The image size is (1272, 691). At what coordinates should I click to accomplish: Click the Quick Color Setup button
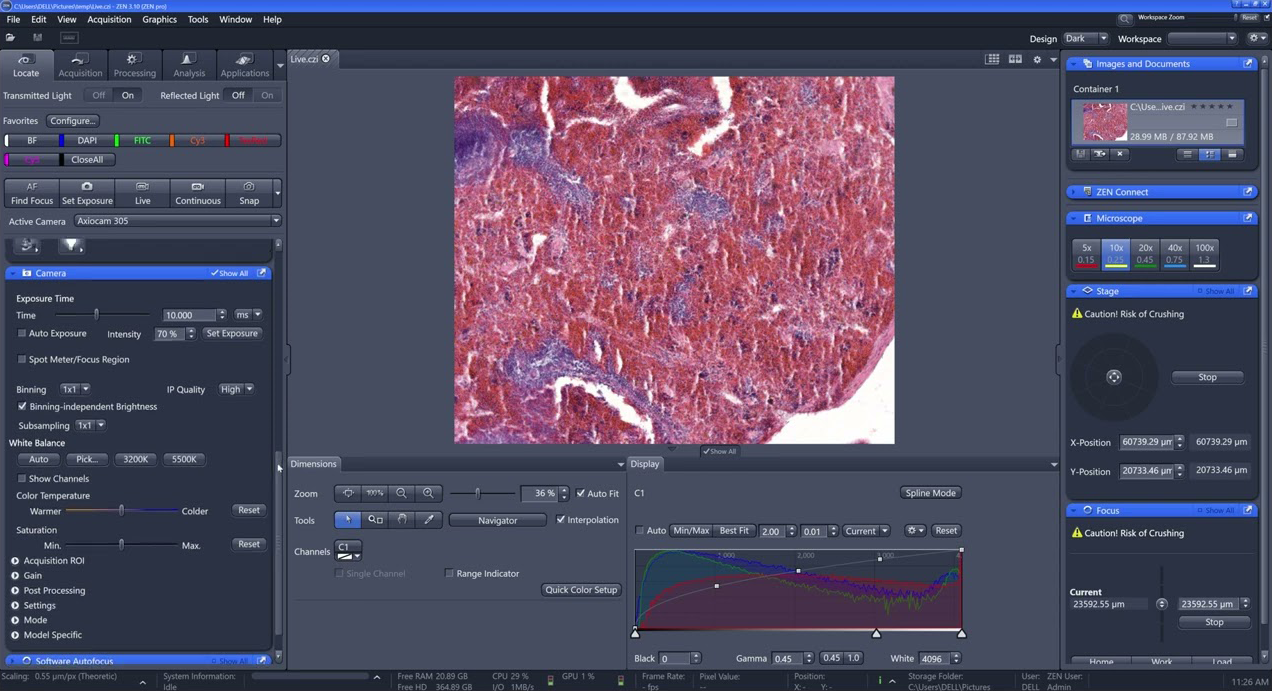581,590
